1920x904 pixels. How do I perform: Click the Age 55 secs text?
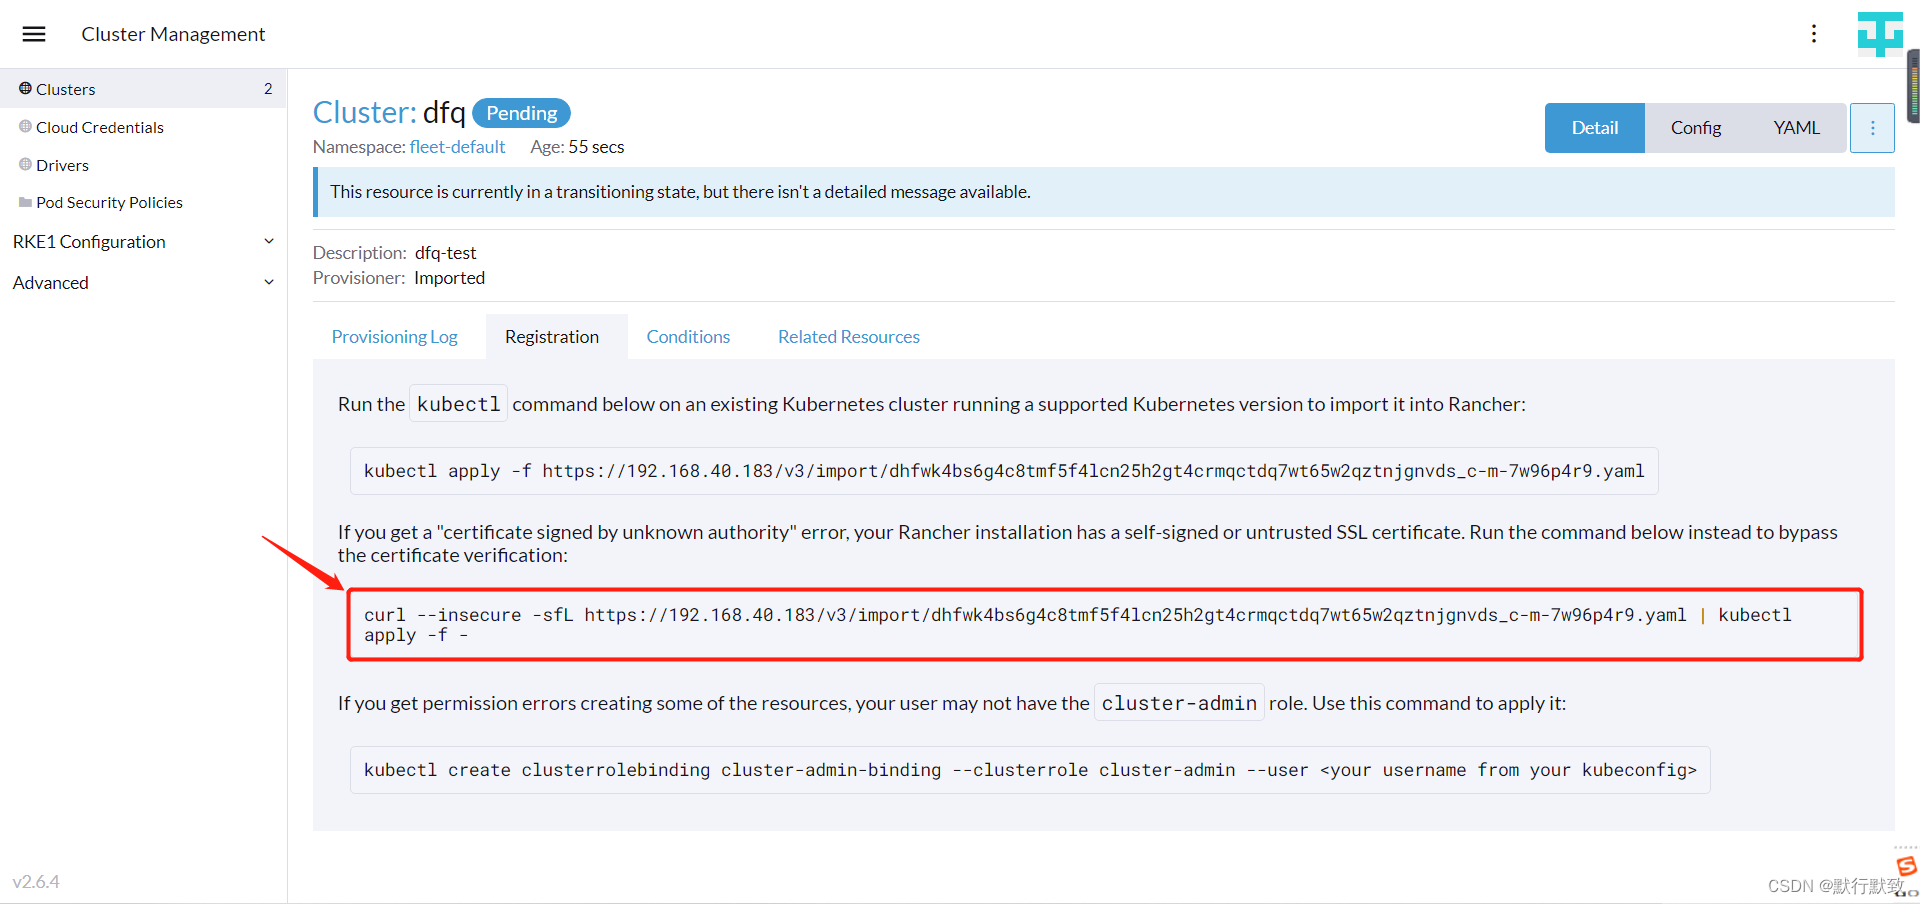pos(577,147)
